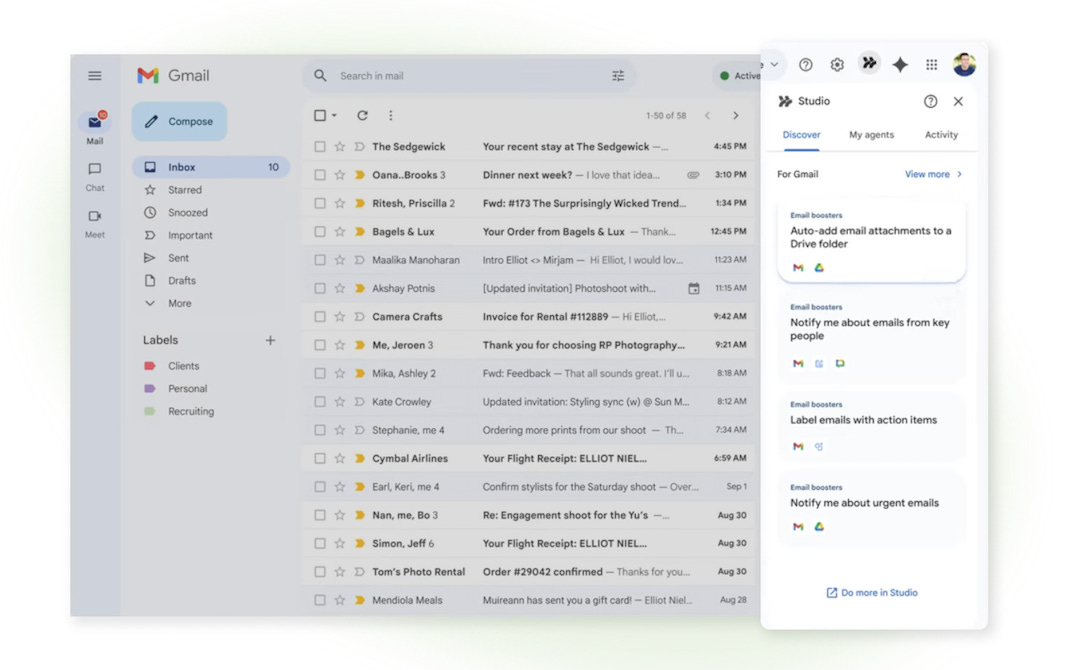Click calendar icon on Akshay Potnis email
1068x670 pixels.
pos(693,289)
